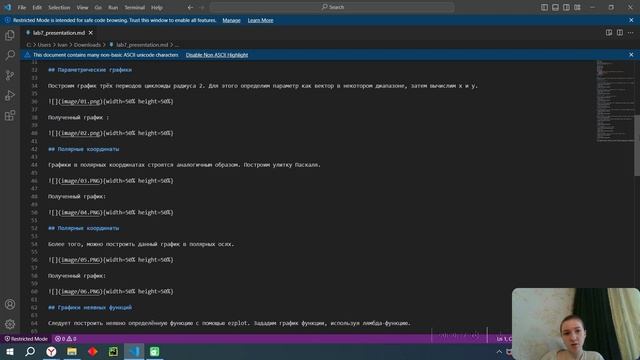Open Windows taskbar search

(x=30, y=351)
